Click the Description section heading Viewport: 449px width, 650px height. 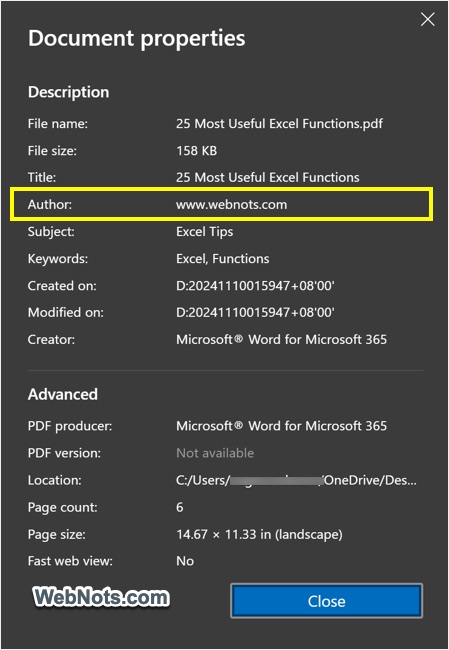[68, 92]
